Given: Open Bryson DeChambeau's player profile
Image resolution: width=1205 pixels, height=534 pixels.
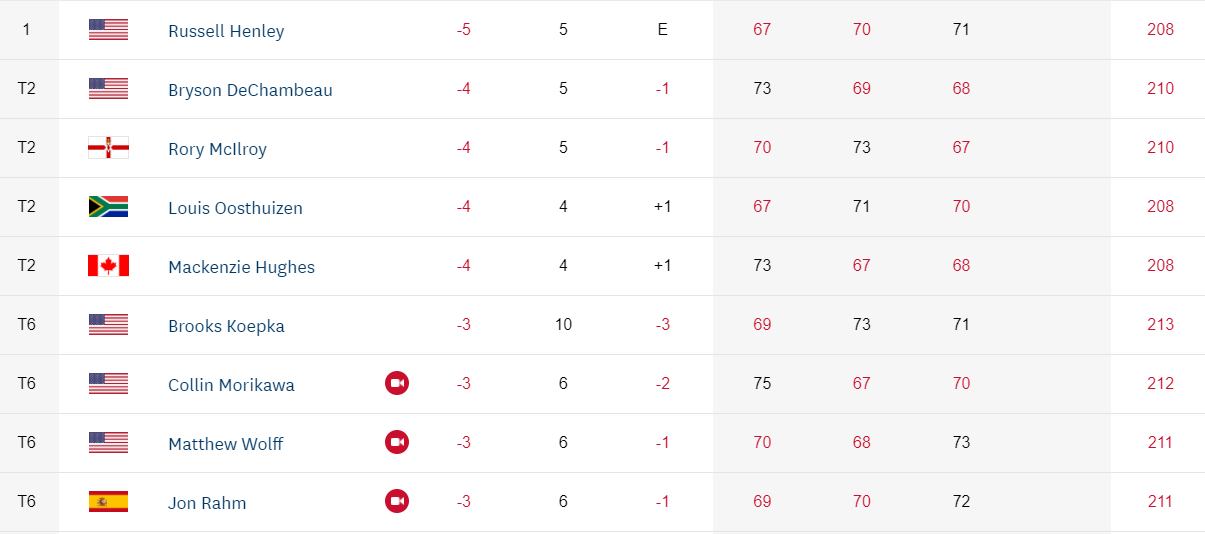Looking at the screenshot, I should click(x=250, y=90).
